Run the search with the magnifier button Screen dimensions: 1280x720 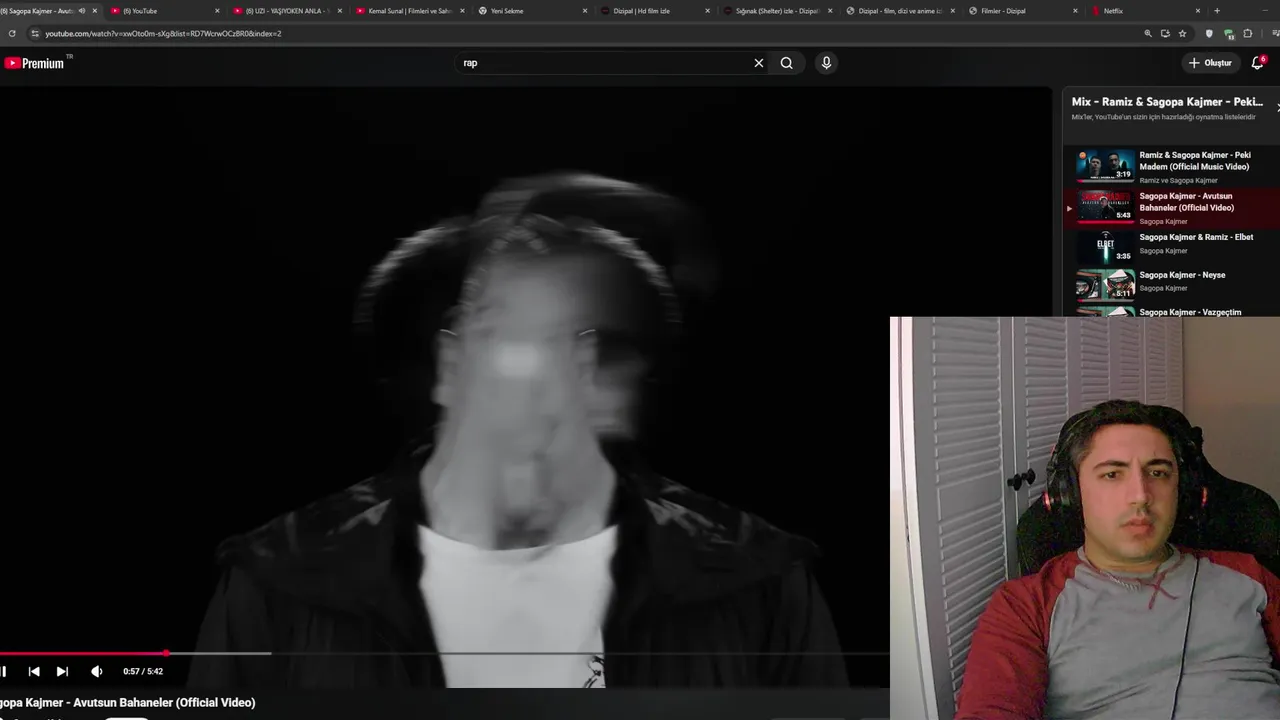click(x=787, y=63)
